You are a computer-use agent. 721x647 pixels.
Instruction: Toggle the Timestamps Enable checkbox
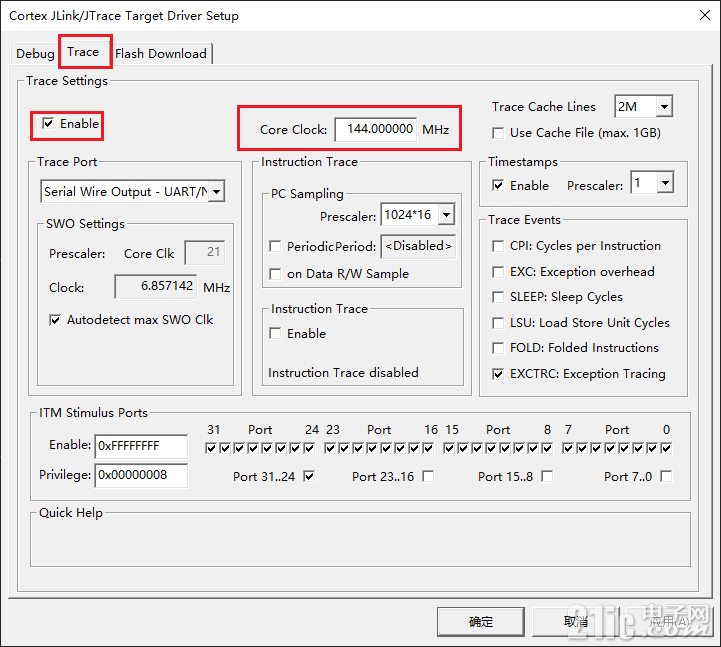click(x=498, y=185)
